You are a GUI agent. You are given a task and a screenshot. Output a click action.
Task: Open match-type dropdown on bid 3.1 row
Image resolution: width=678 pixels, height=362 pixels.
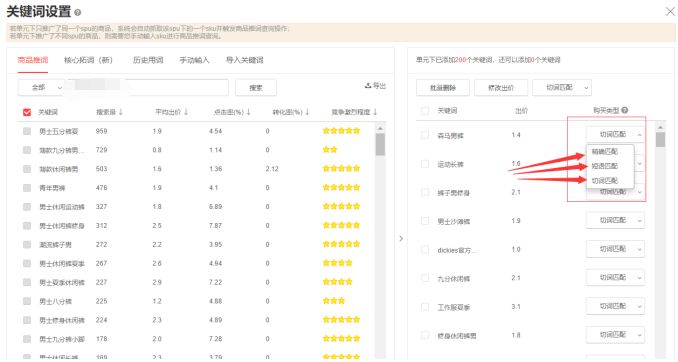point(615,306)
